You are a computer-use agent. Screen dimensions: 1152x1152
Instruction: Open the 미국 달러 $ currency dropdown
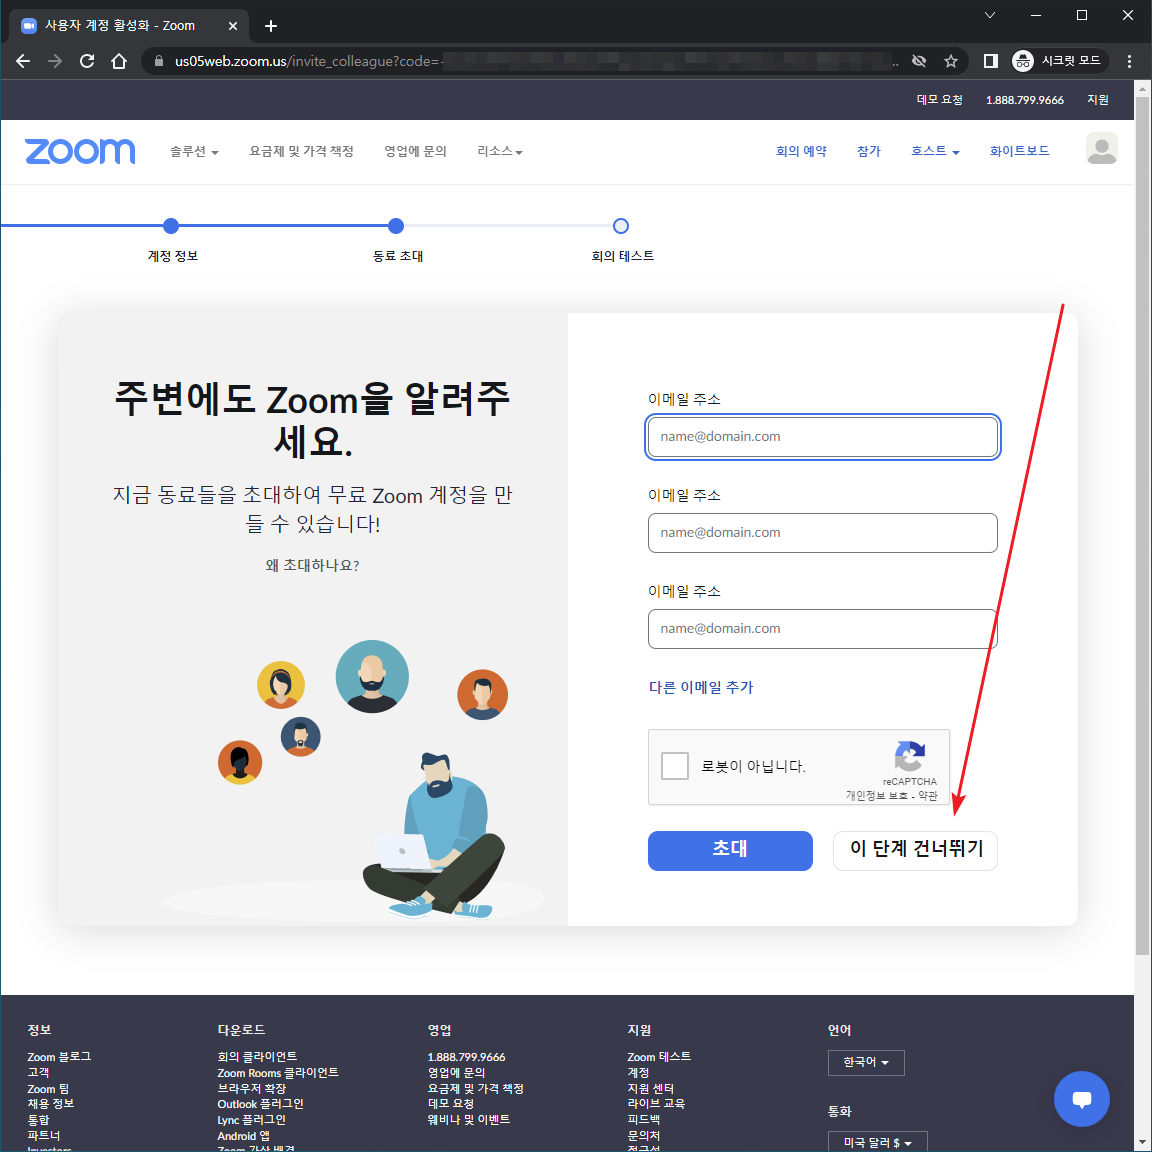pyautogui.click(x=877, y=1142)
